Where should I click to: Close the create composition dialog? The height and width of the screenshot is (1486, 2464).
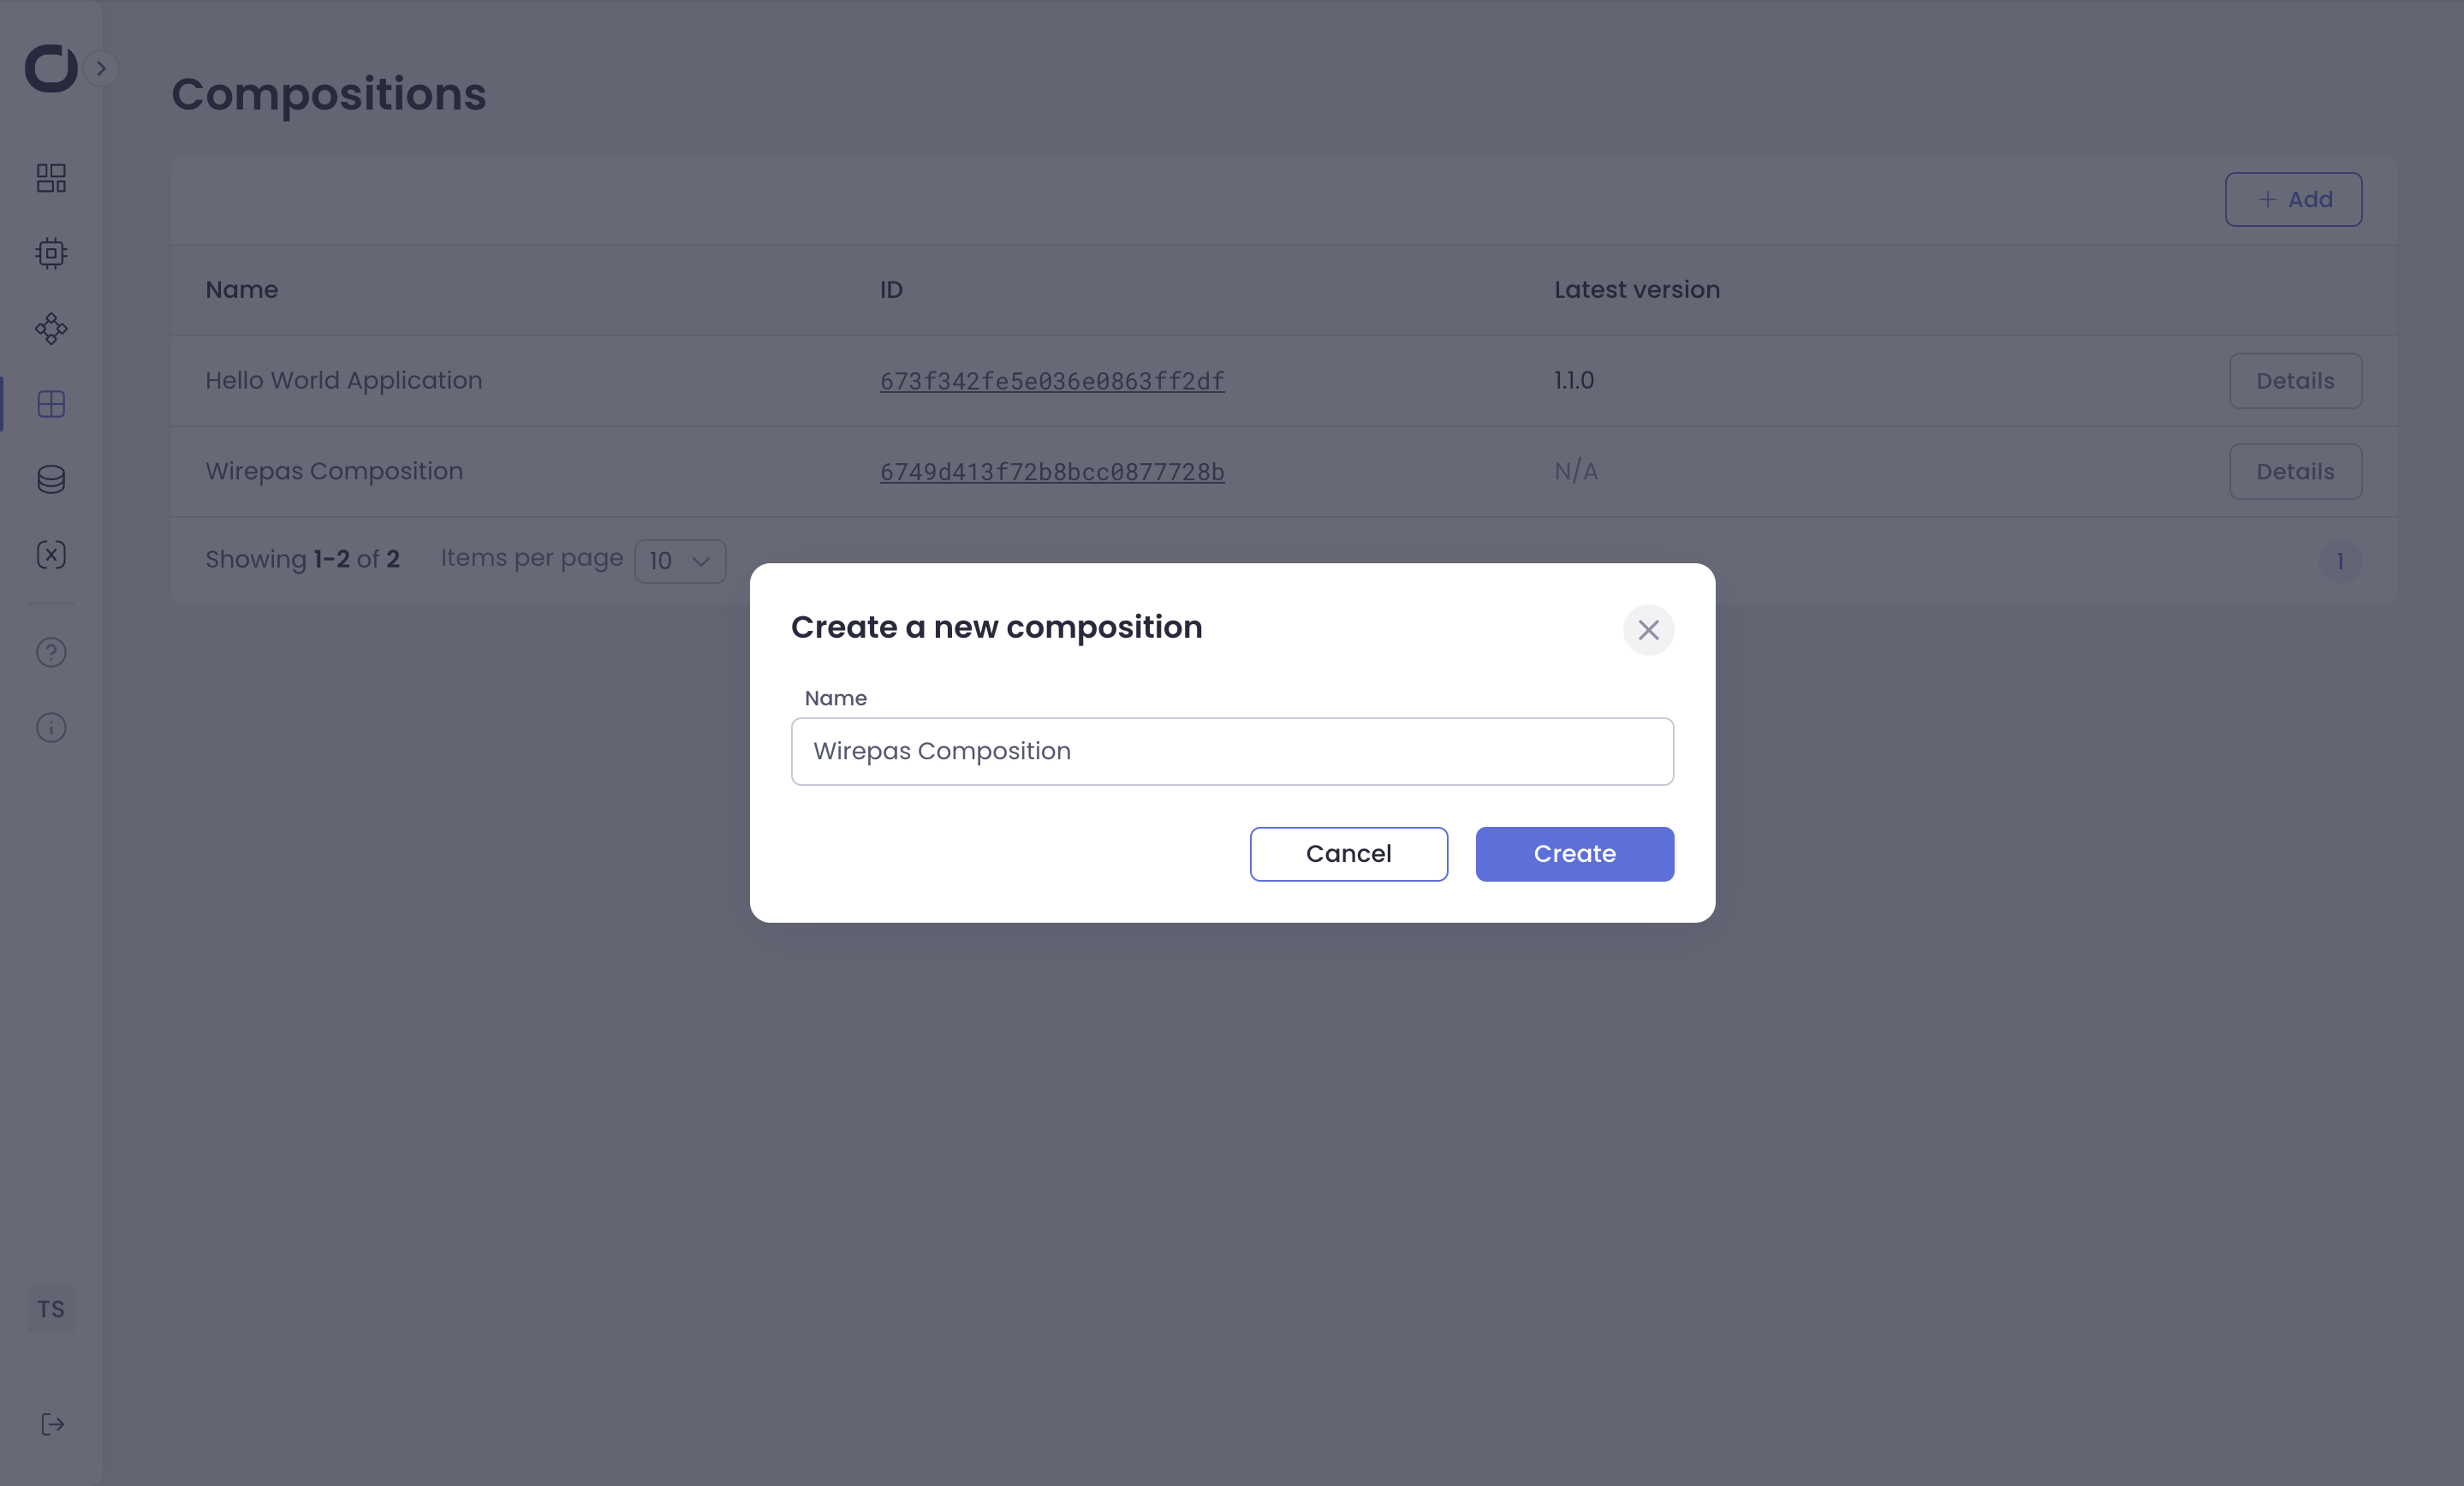(x=1648, y=630)
